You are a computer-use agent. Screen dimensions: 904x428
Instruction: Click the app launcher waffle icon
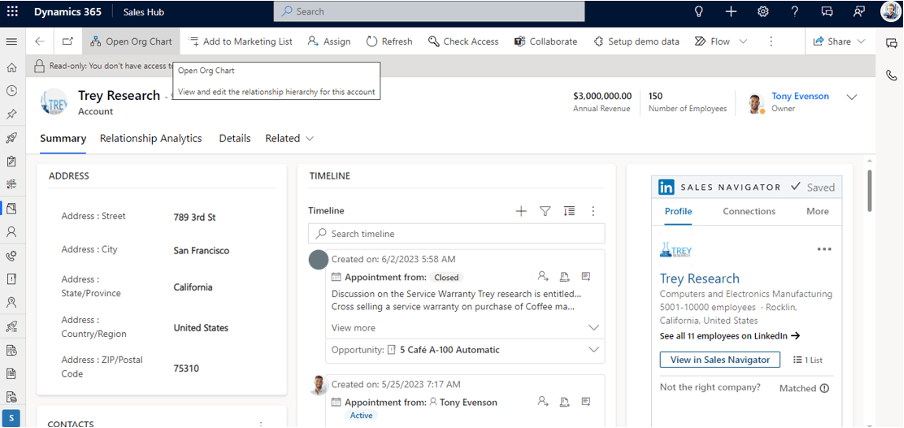(13, 11)
